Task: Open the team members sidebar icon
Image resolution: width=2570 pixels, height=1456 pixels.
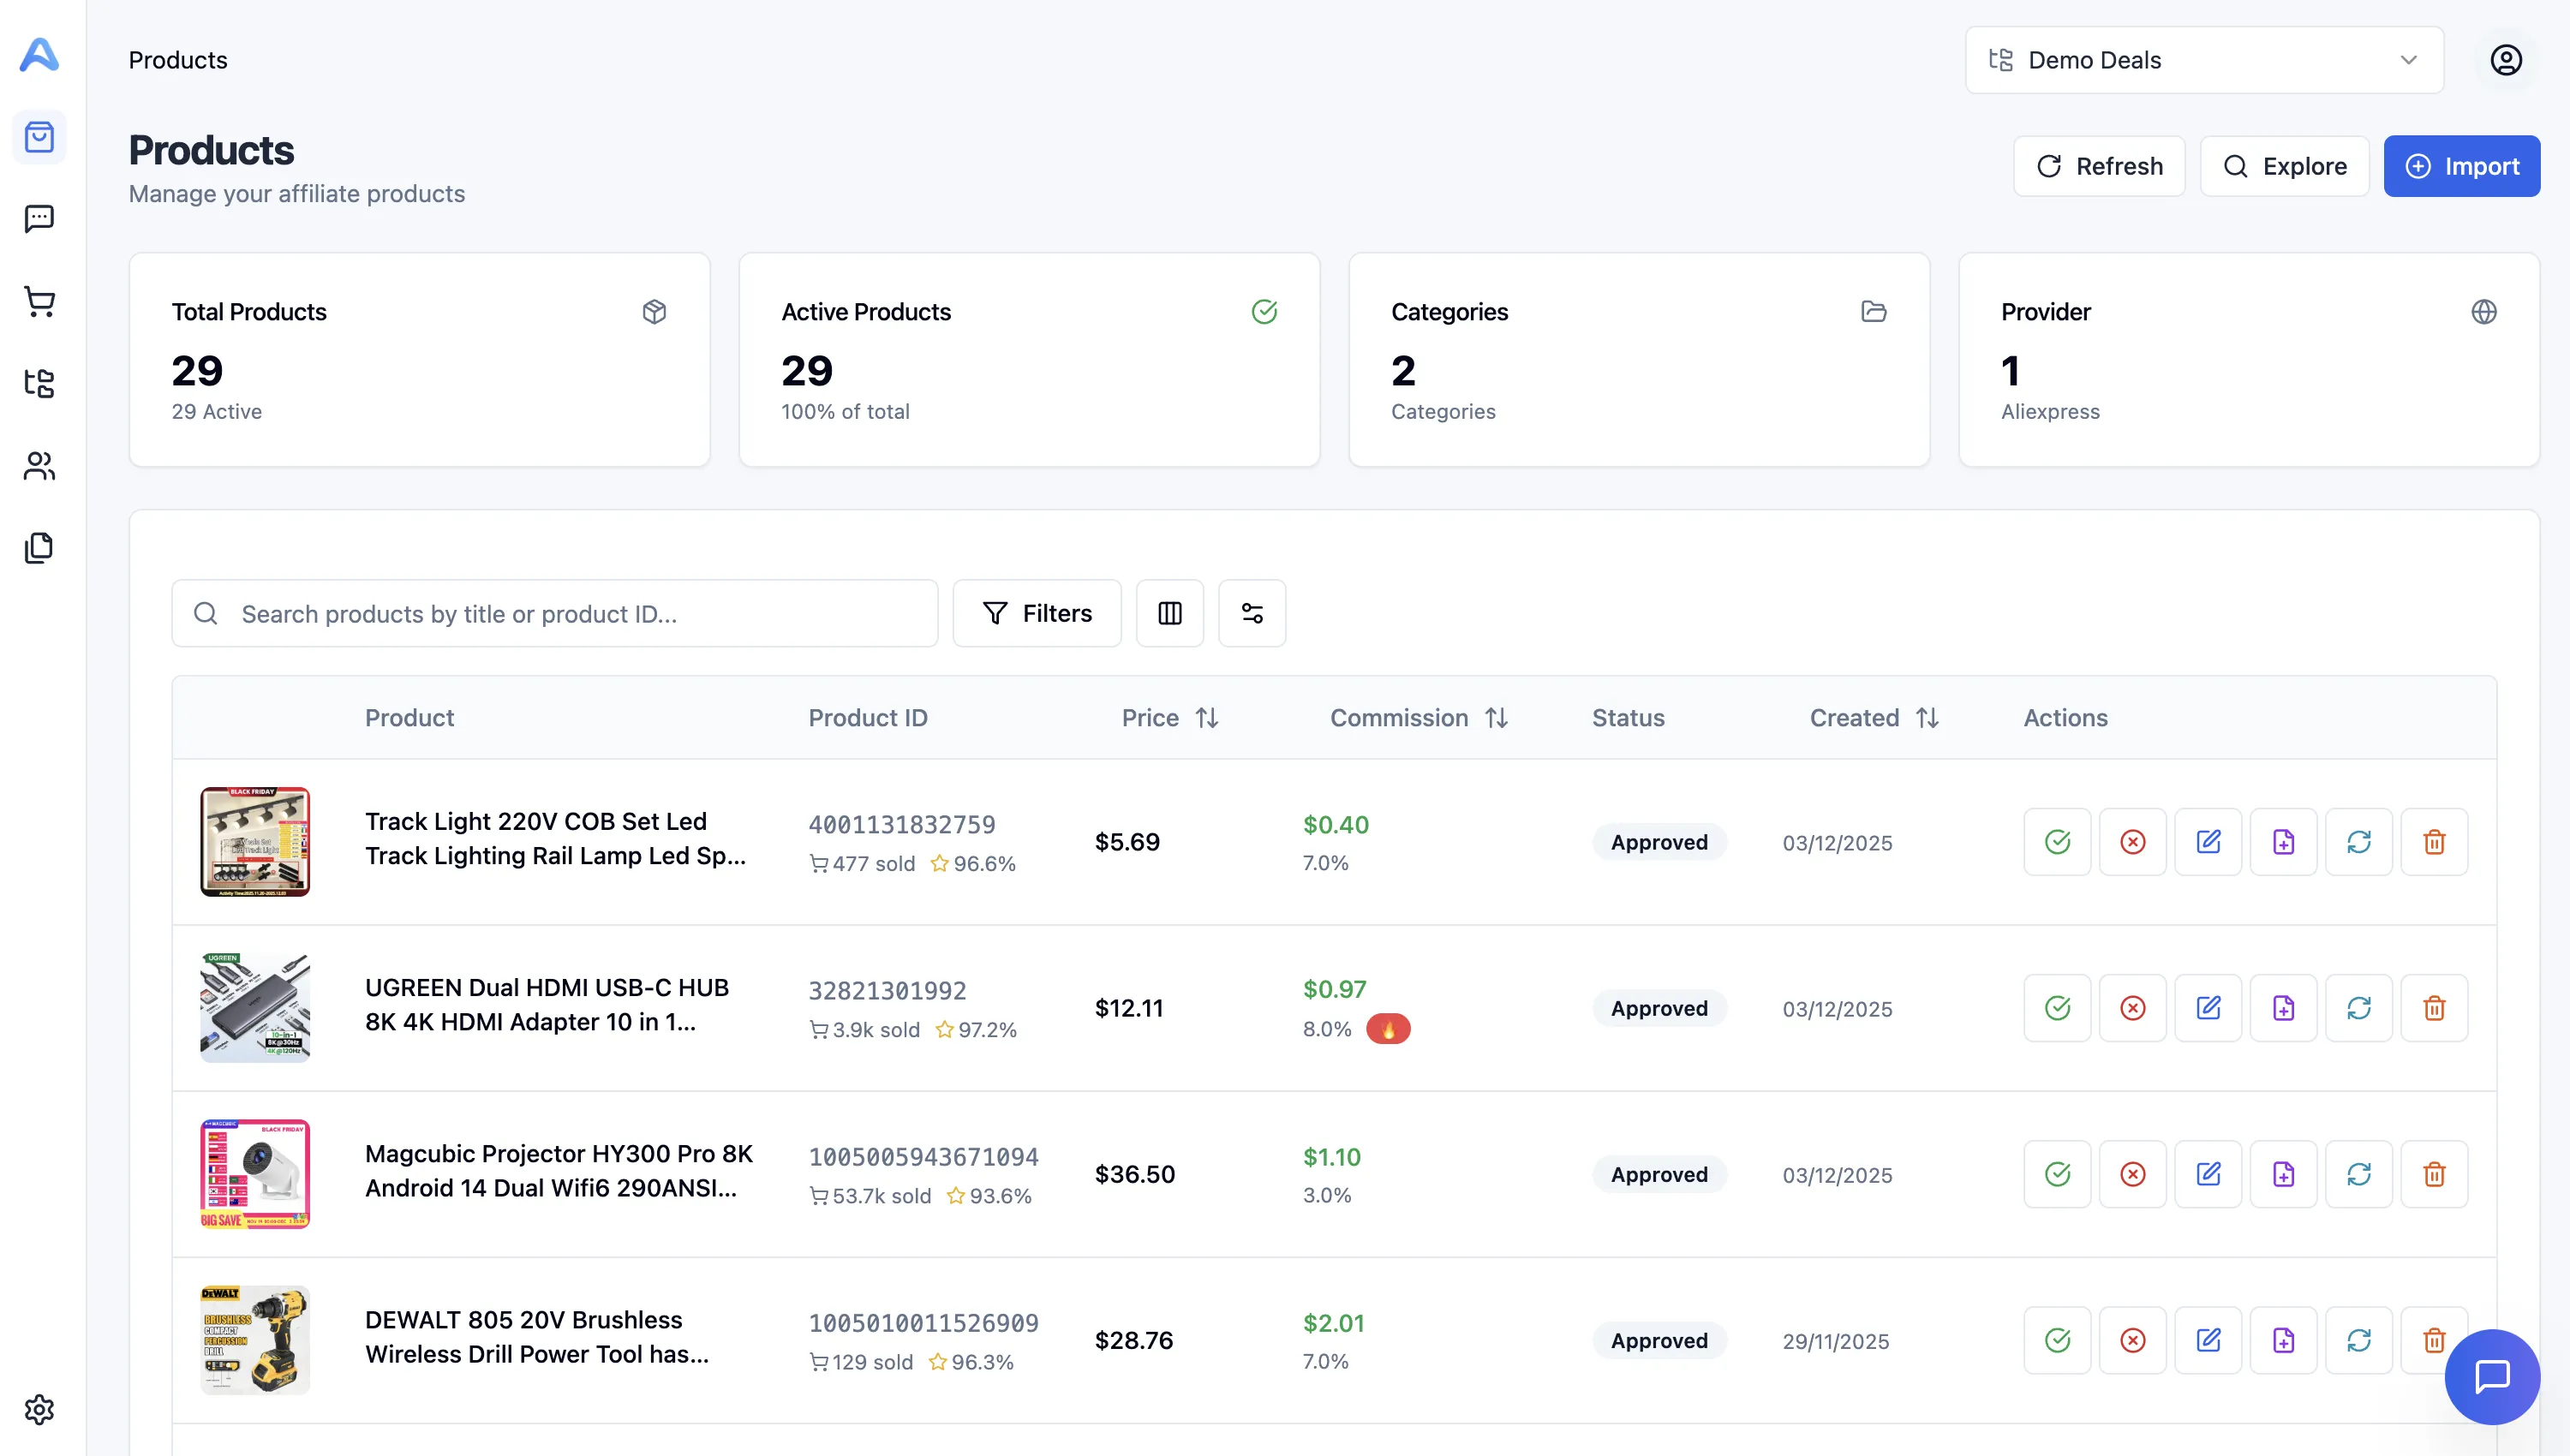Action: tap(39, 465)
